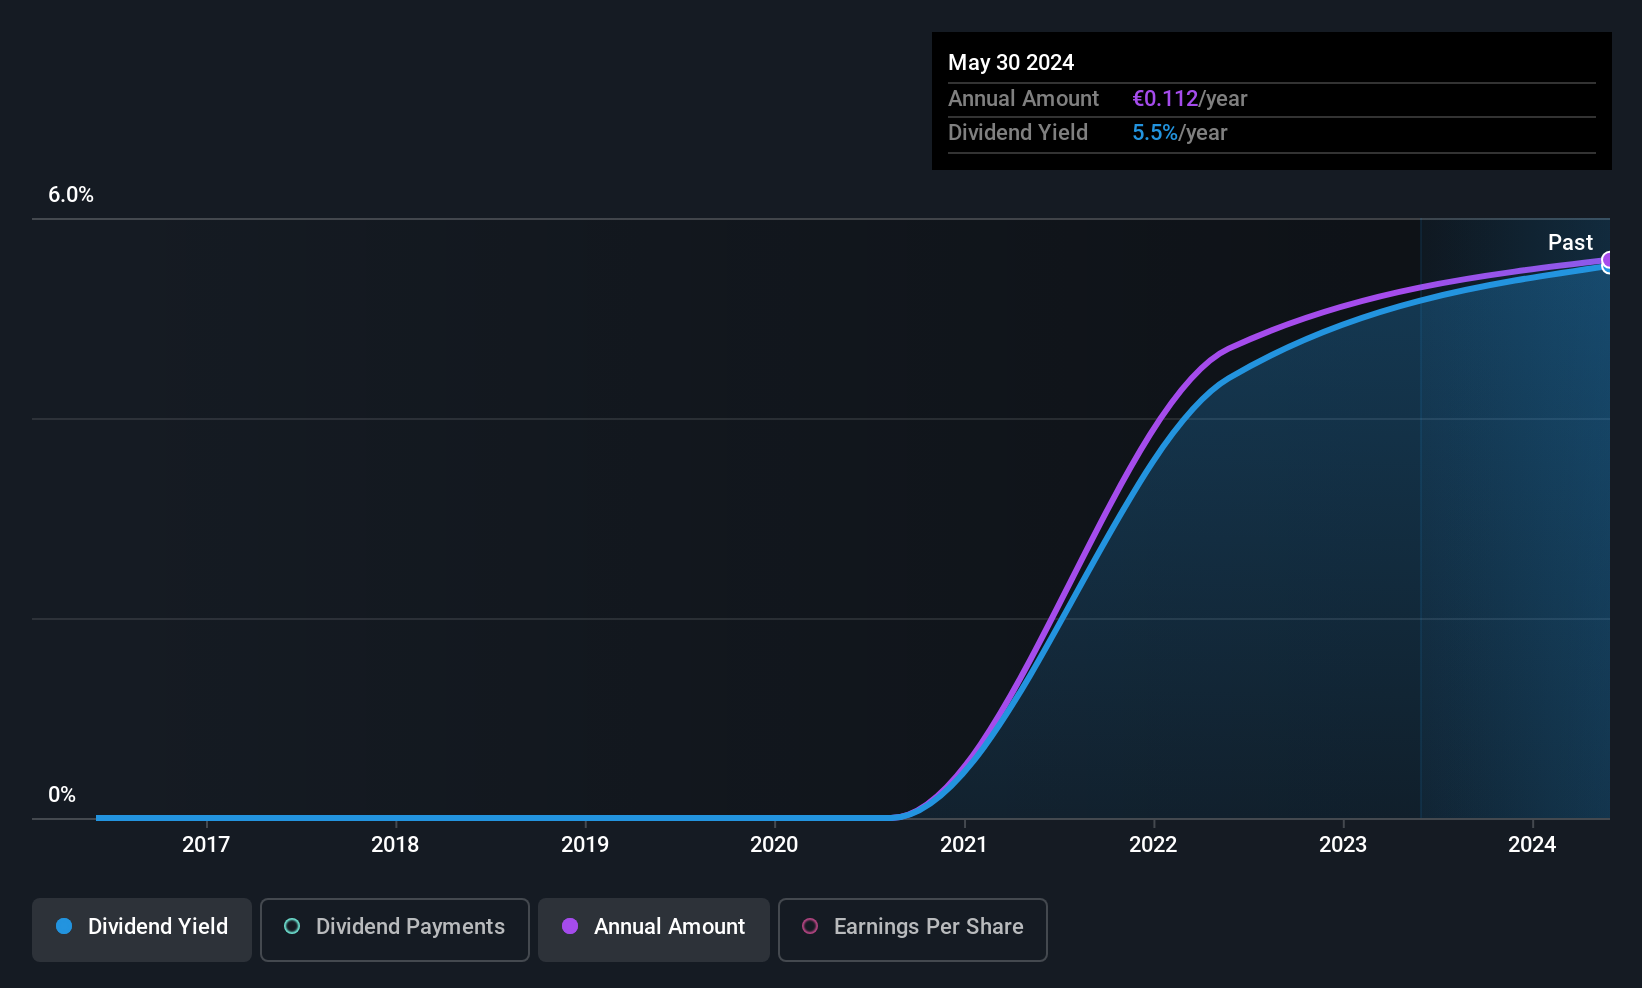Show the Earnings Per Share series
This screenshot has width=1642, height=988.
pos(913,930)
